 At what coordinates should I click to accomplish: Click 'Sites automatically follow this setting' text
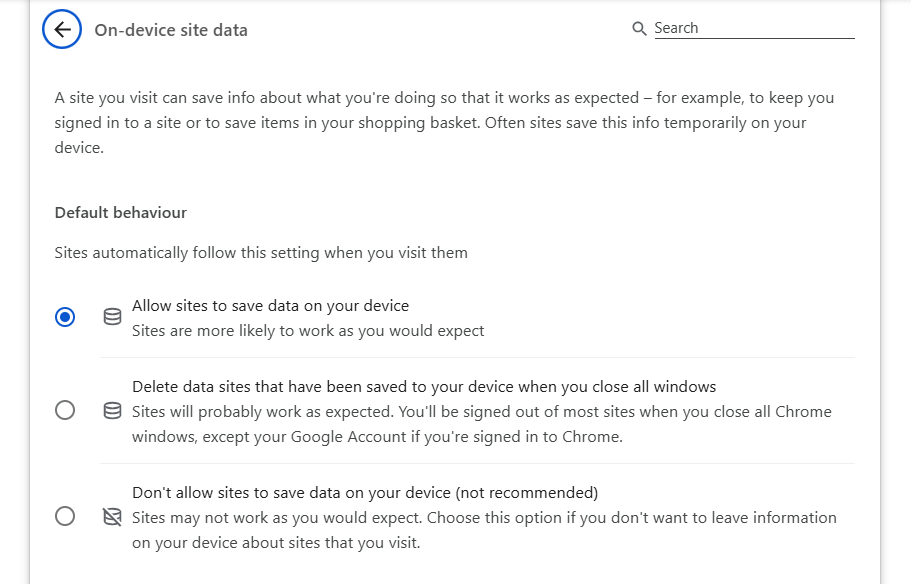point(261,253)
